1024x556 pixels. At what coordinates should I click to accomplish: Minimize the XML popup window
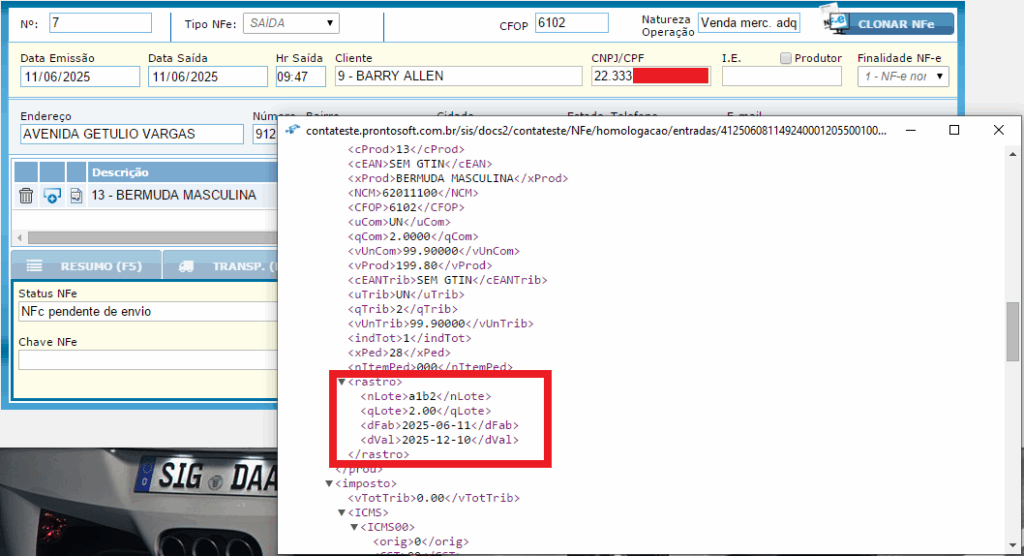[x=909, y=130]
